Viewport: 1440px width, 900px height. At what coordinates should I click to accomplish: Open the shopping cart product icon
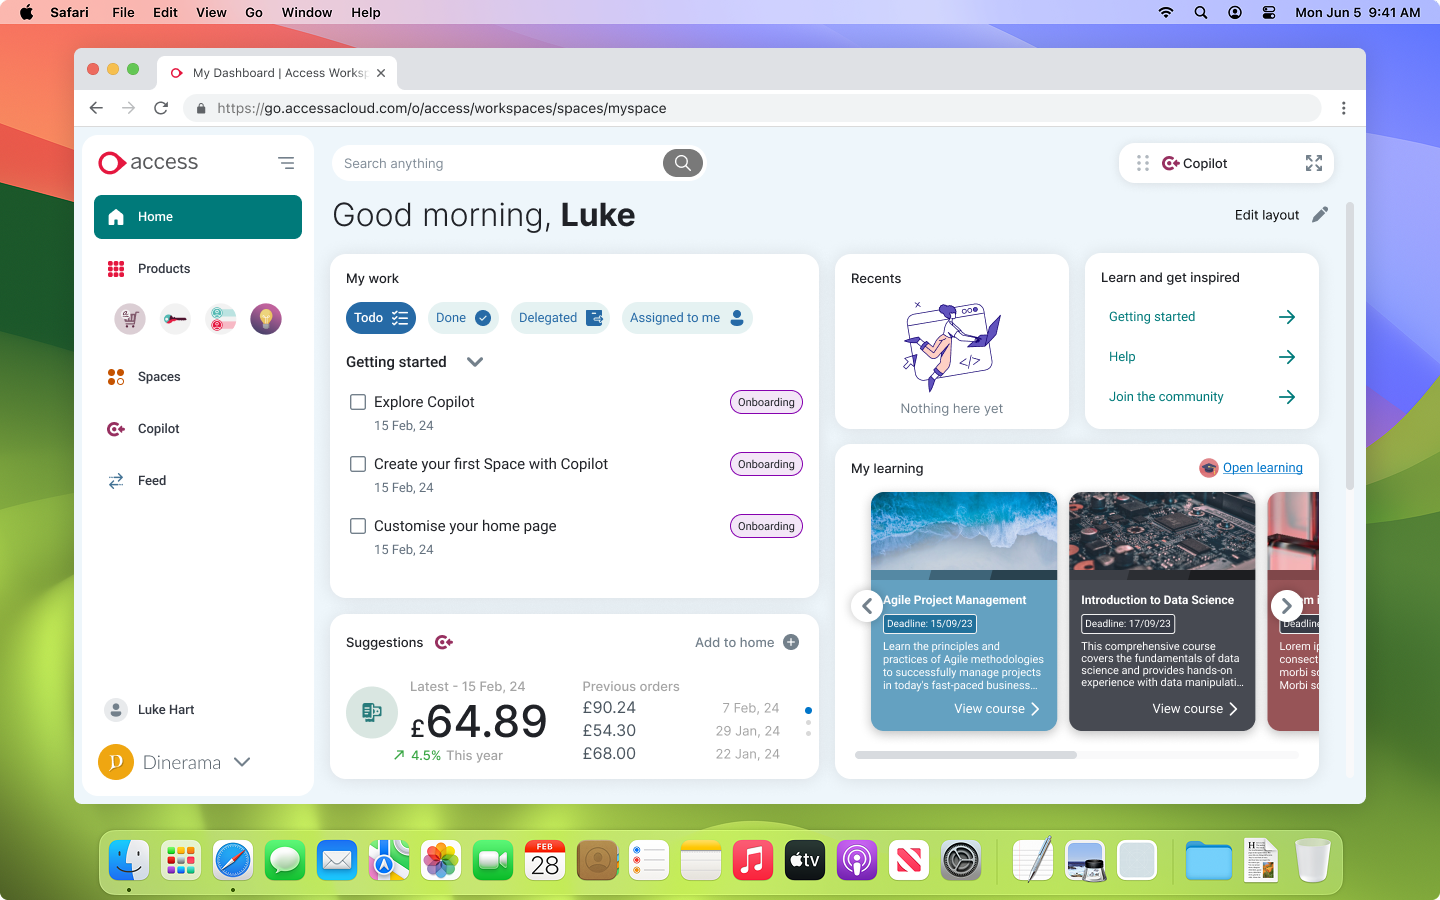pos(130,319)
